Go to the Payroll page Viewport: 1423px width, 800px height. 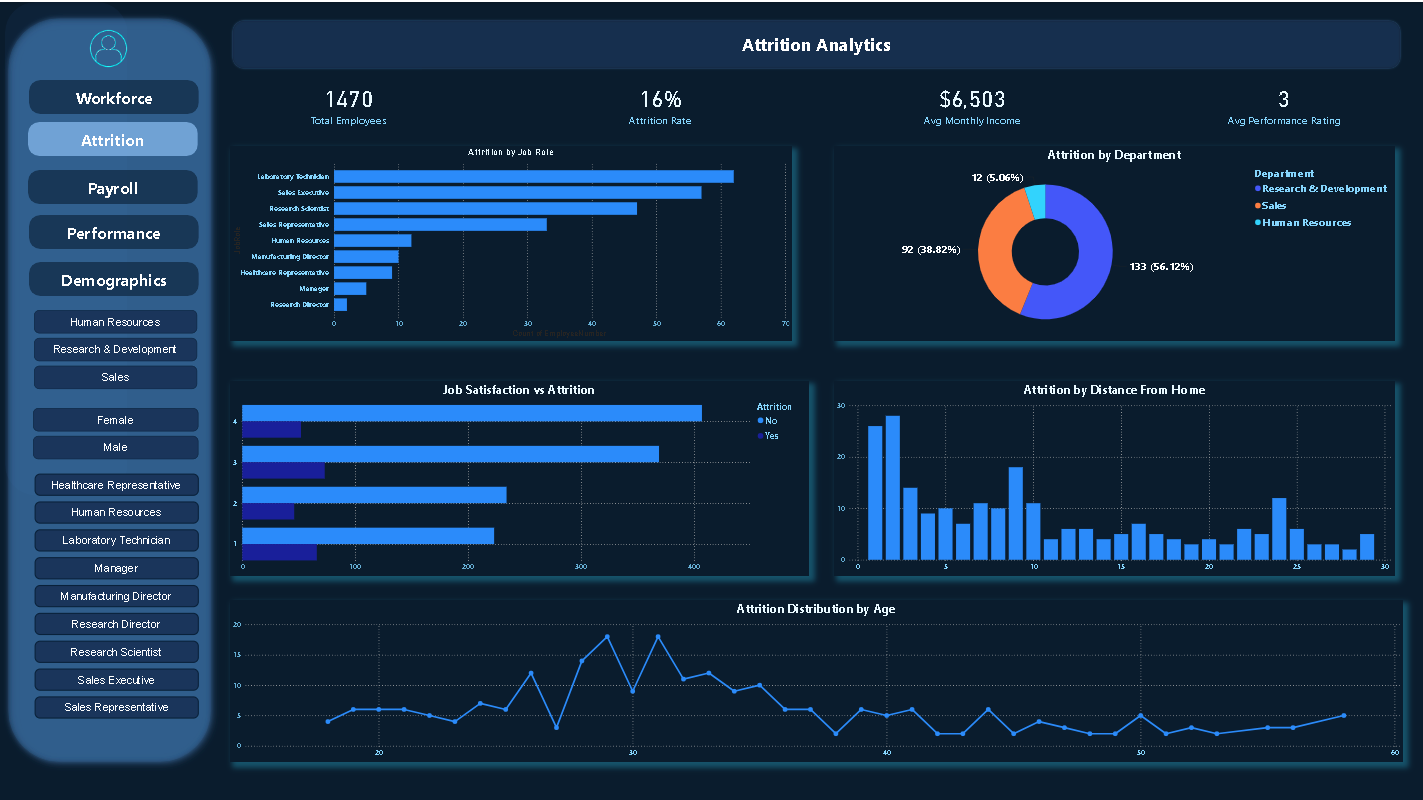(113, 188)
